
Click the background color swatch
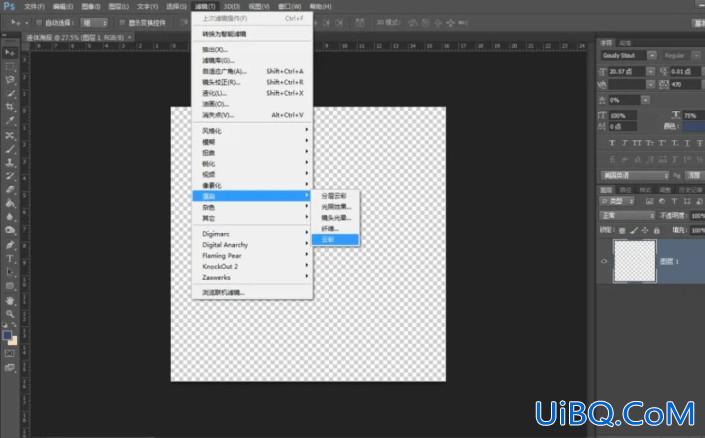pyautogui.click(x=13, y=341)
